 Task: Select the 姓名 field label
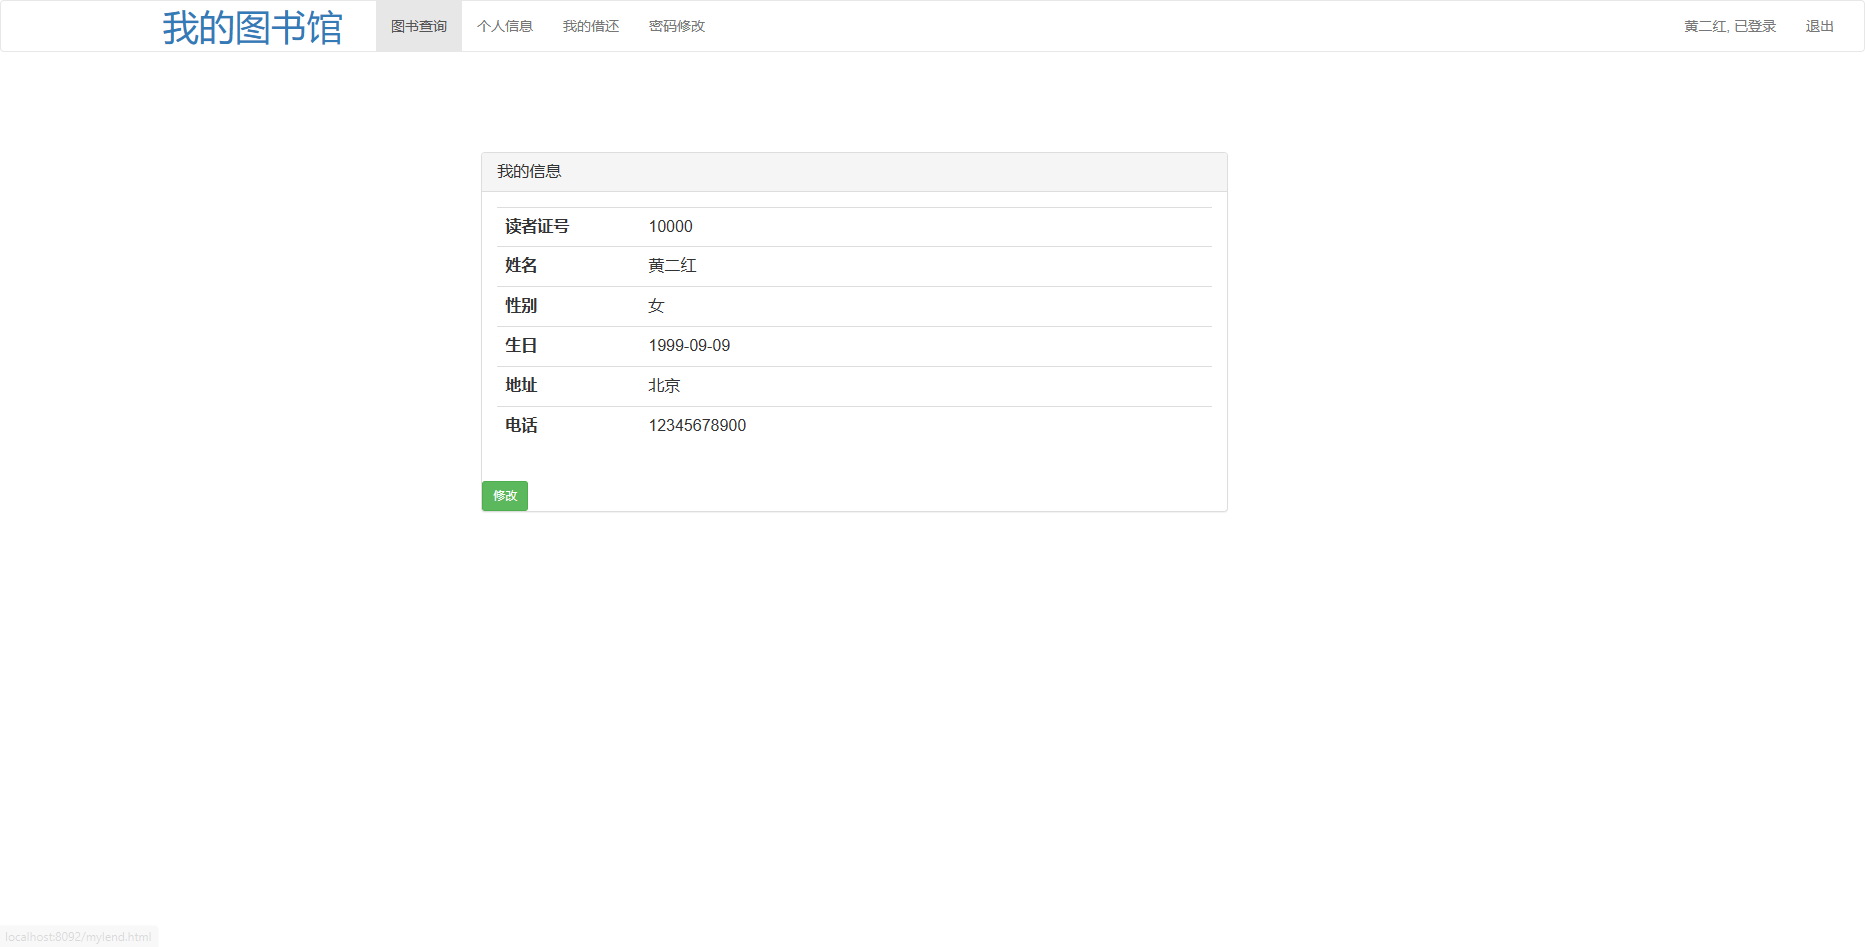coord(520,265)
